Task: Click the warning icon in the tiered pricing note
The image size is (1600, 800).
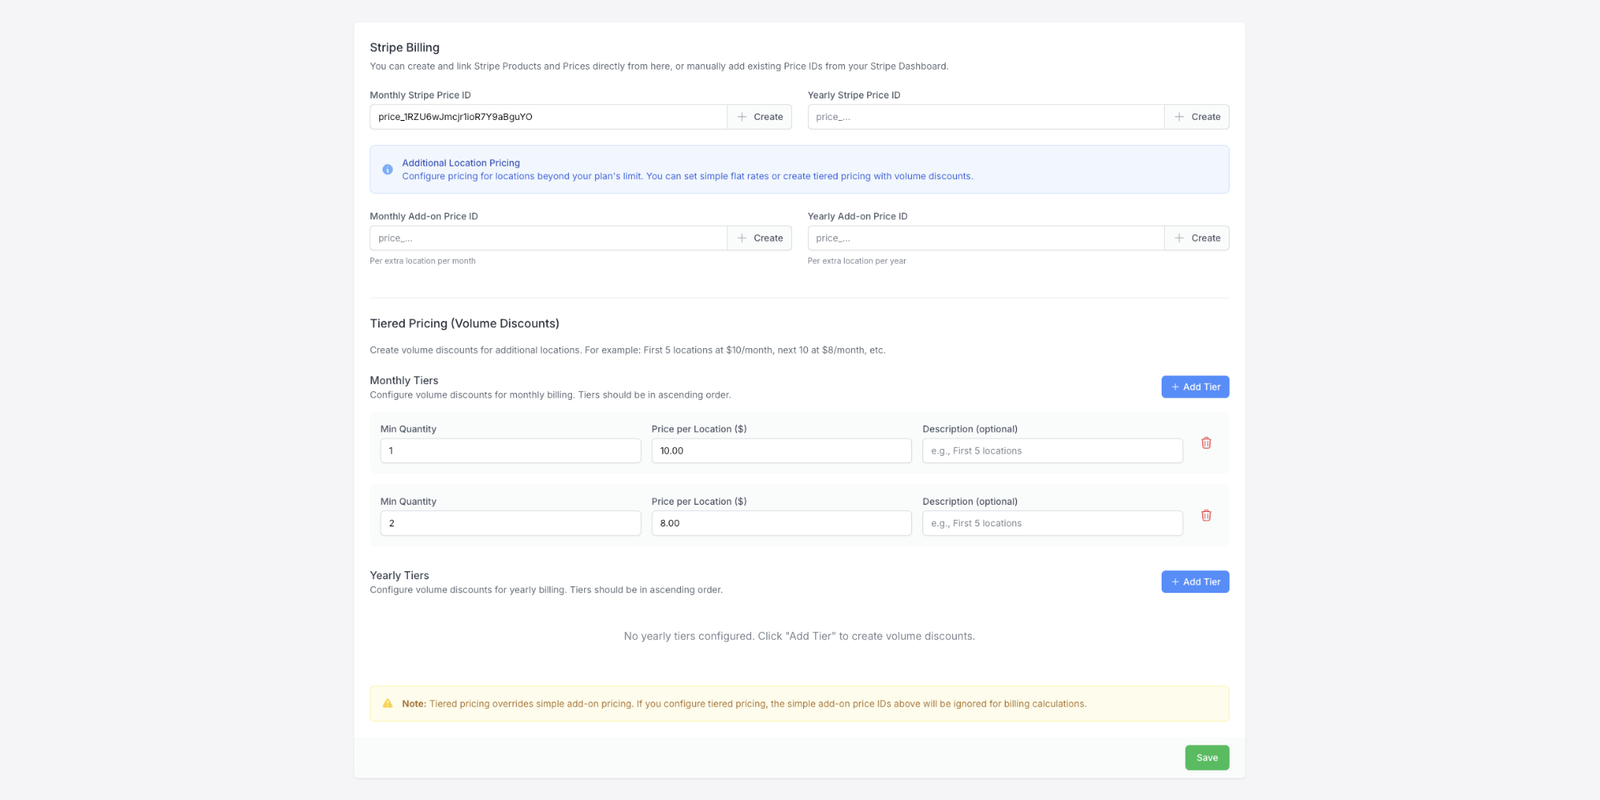Action: (388, 704)
